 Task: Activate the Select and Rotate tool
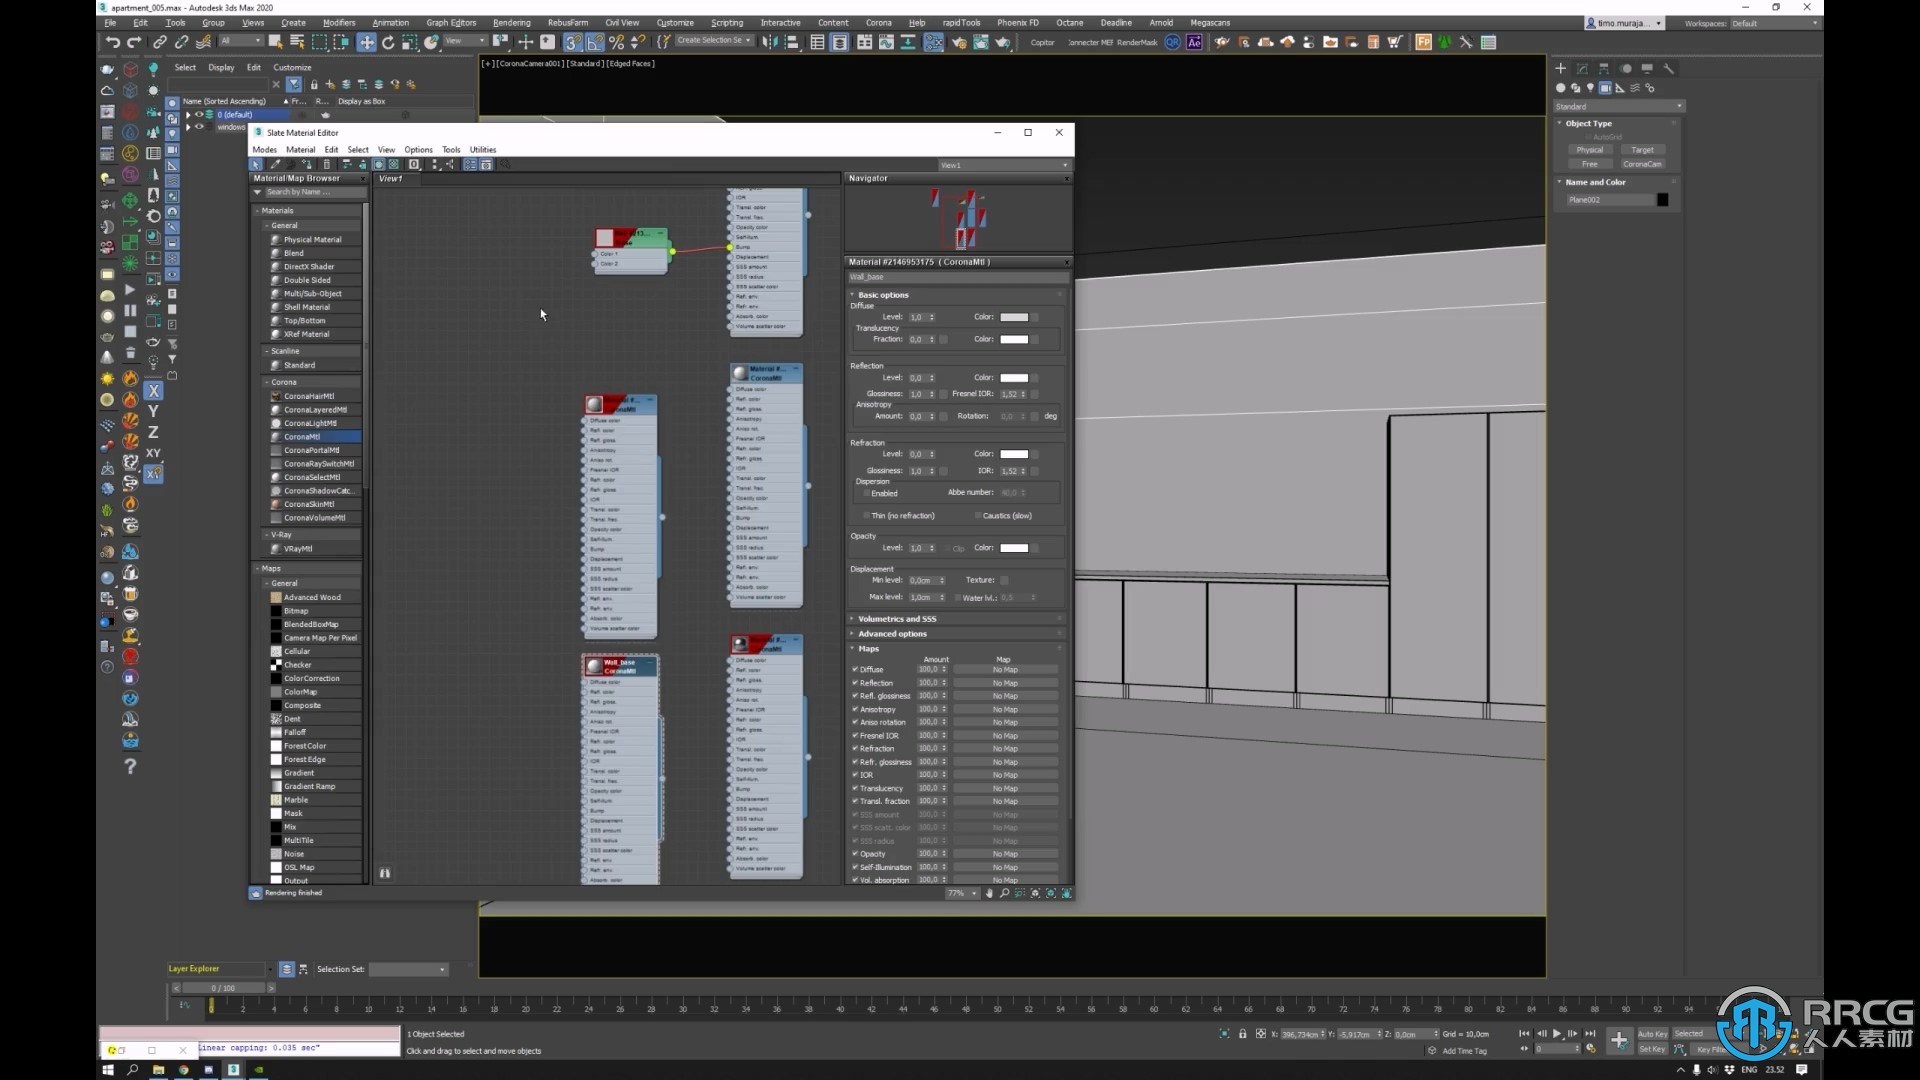pyautogui.click(x=388, y=42)
